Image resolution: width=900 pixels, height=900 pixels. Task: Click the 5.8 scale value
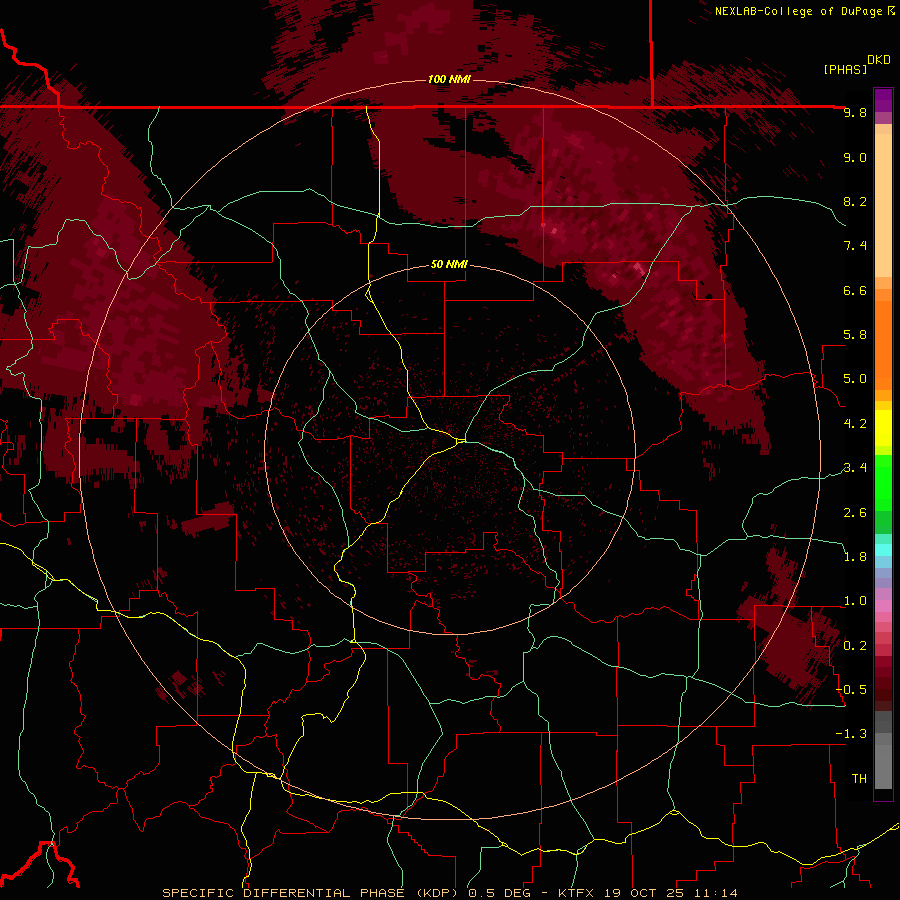[855, 335]
